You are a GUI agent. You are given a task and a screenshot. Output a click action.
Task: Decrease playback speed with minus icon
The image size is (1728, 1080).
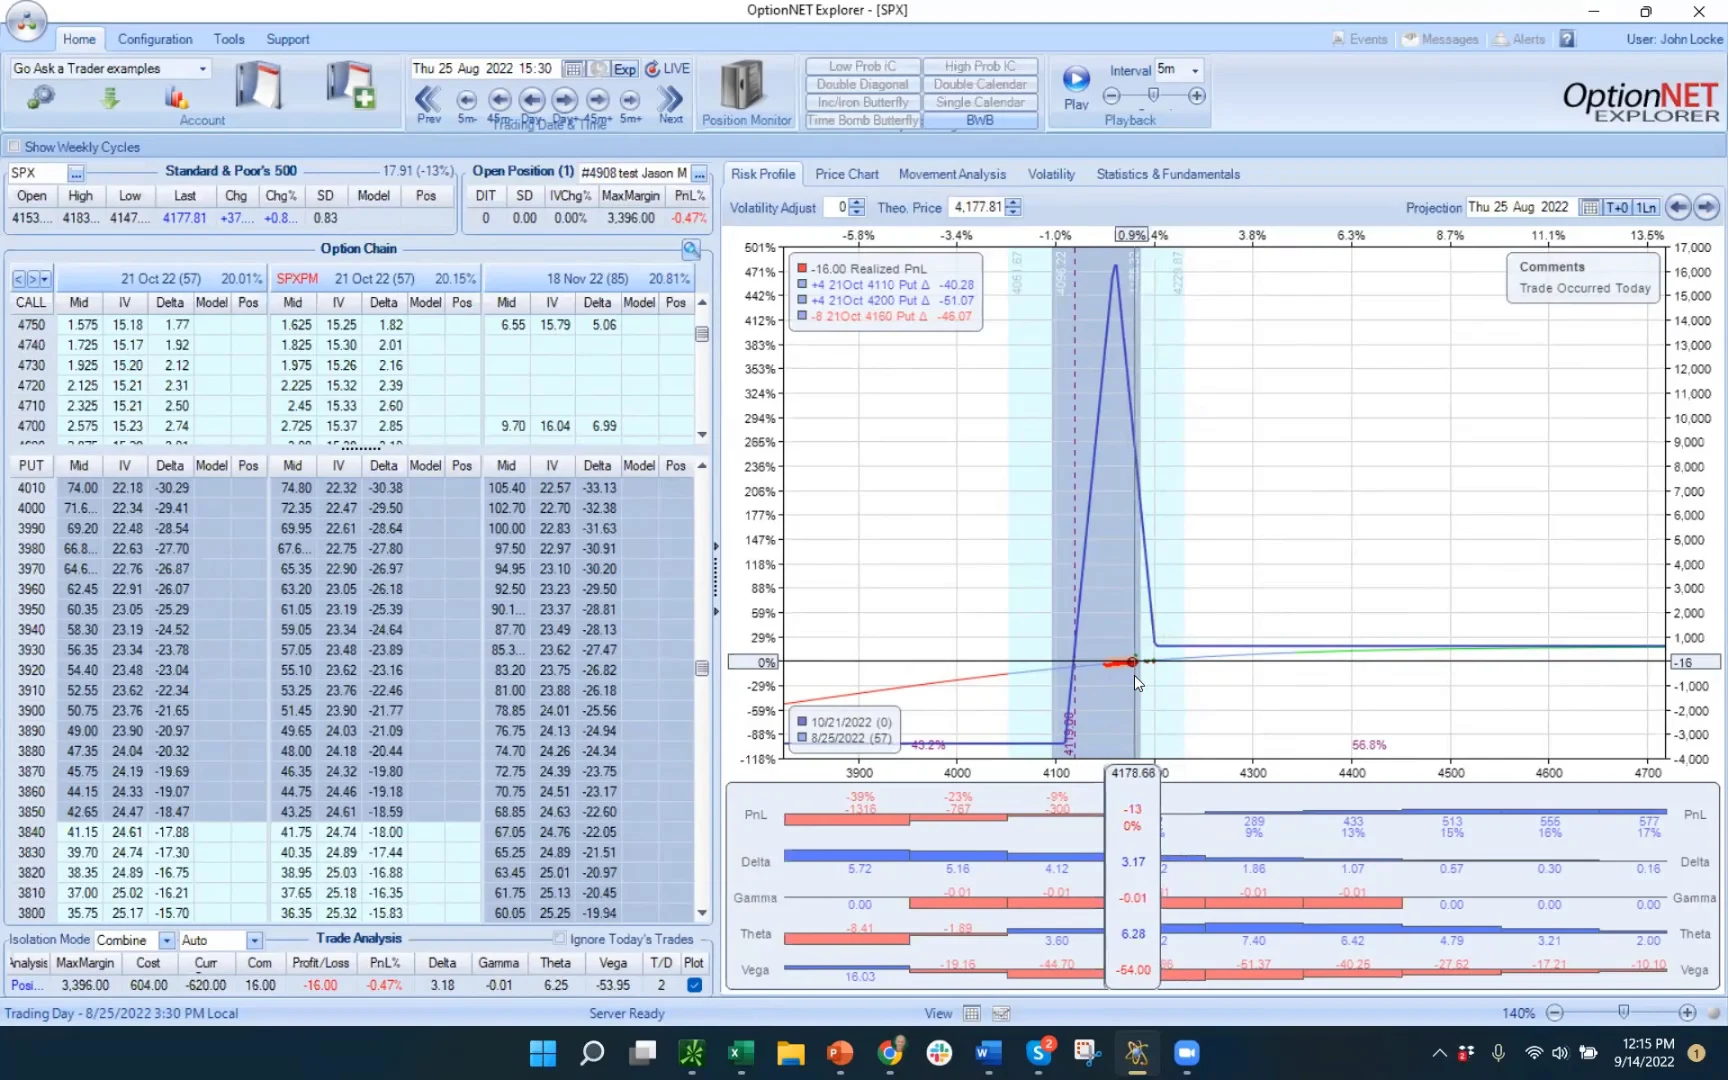point(1111,96)
